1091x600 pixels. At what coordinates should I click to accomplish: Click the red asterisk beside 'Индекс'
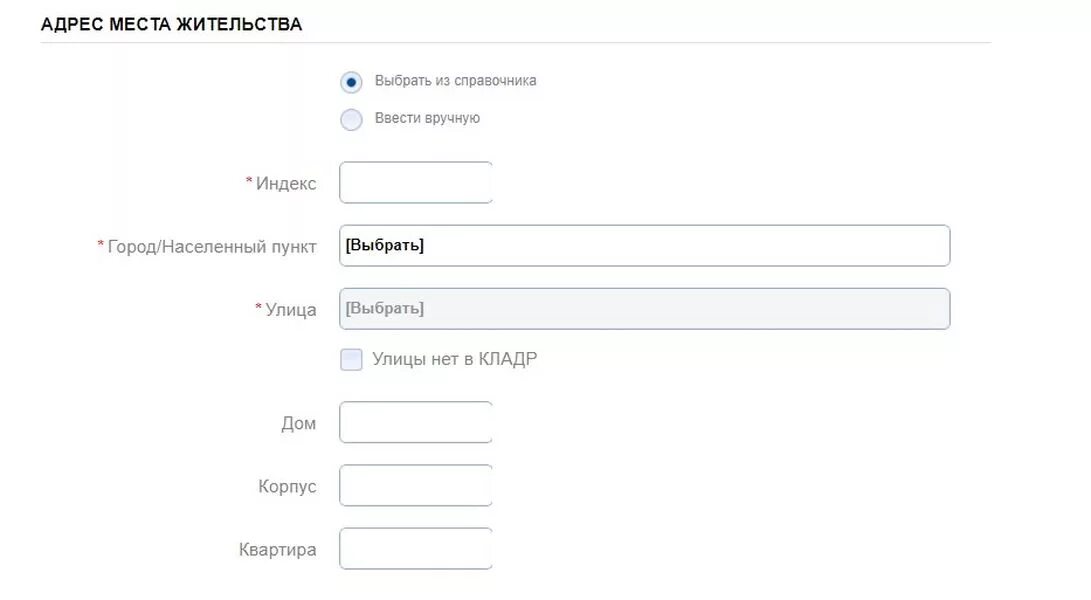point(249,181)
